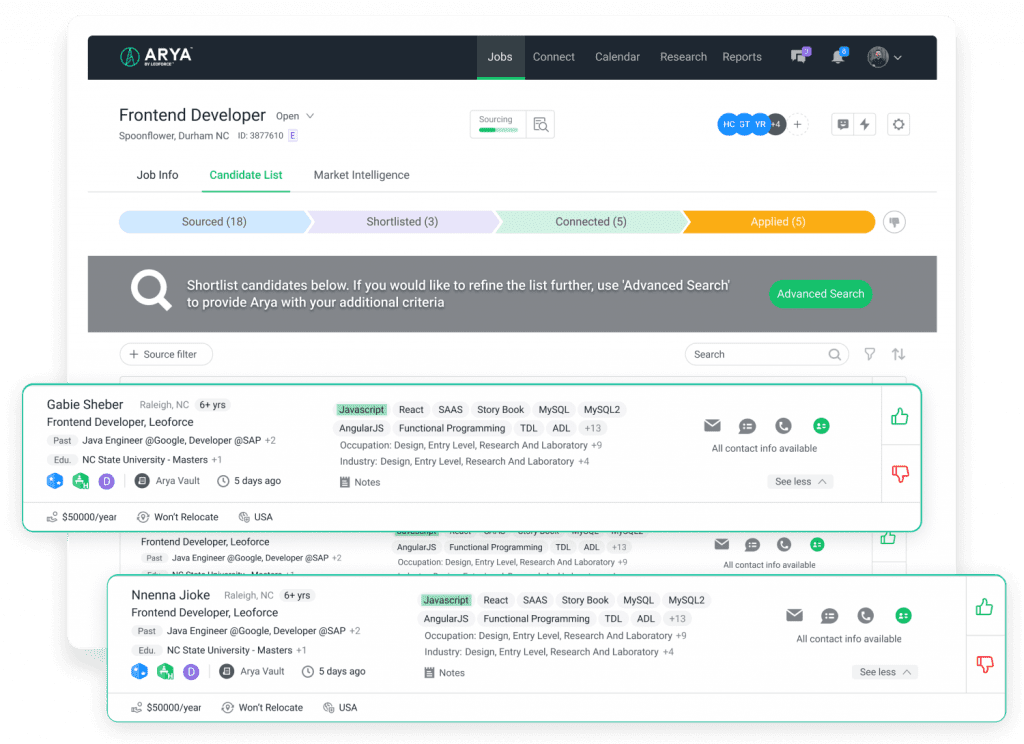
Task: Open the chat messages icon in top bar
Action: click(800, 56)
